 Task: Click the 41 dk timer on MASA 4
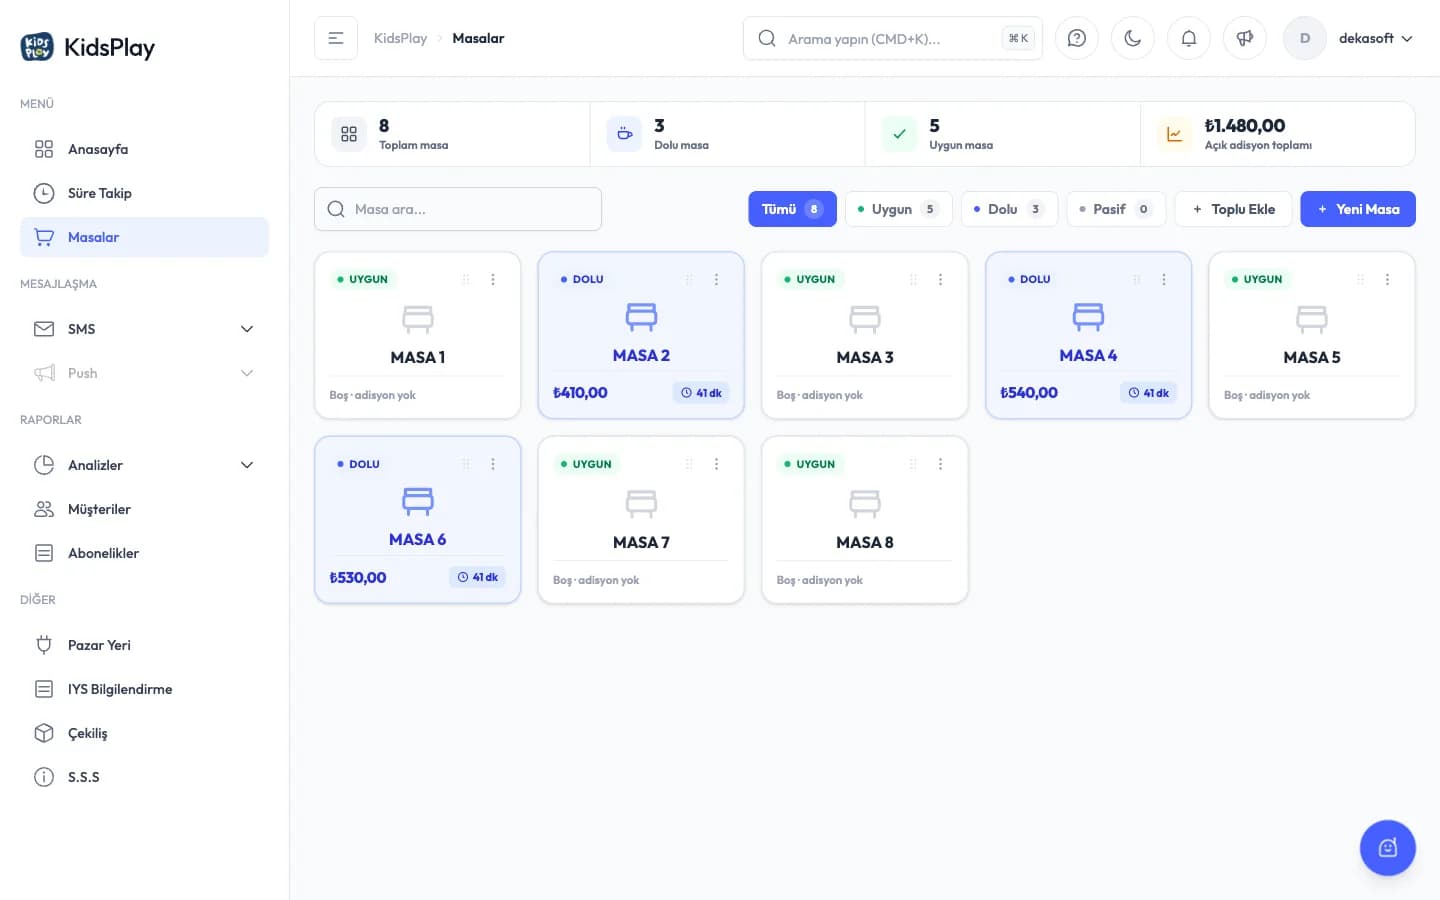(x=1148, y=393)
